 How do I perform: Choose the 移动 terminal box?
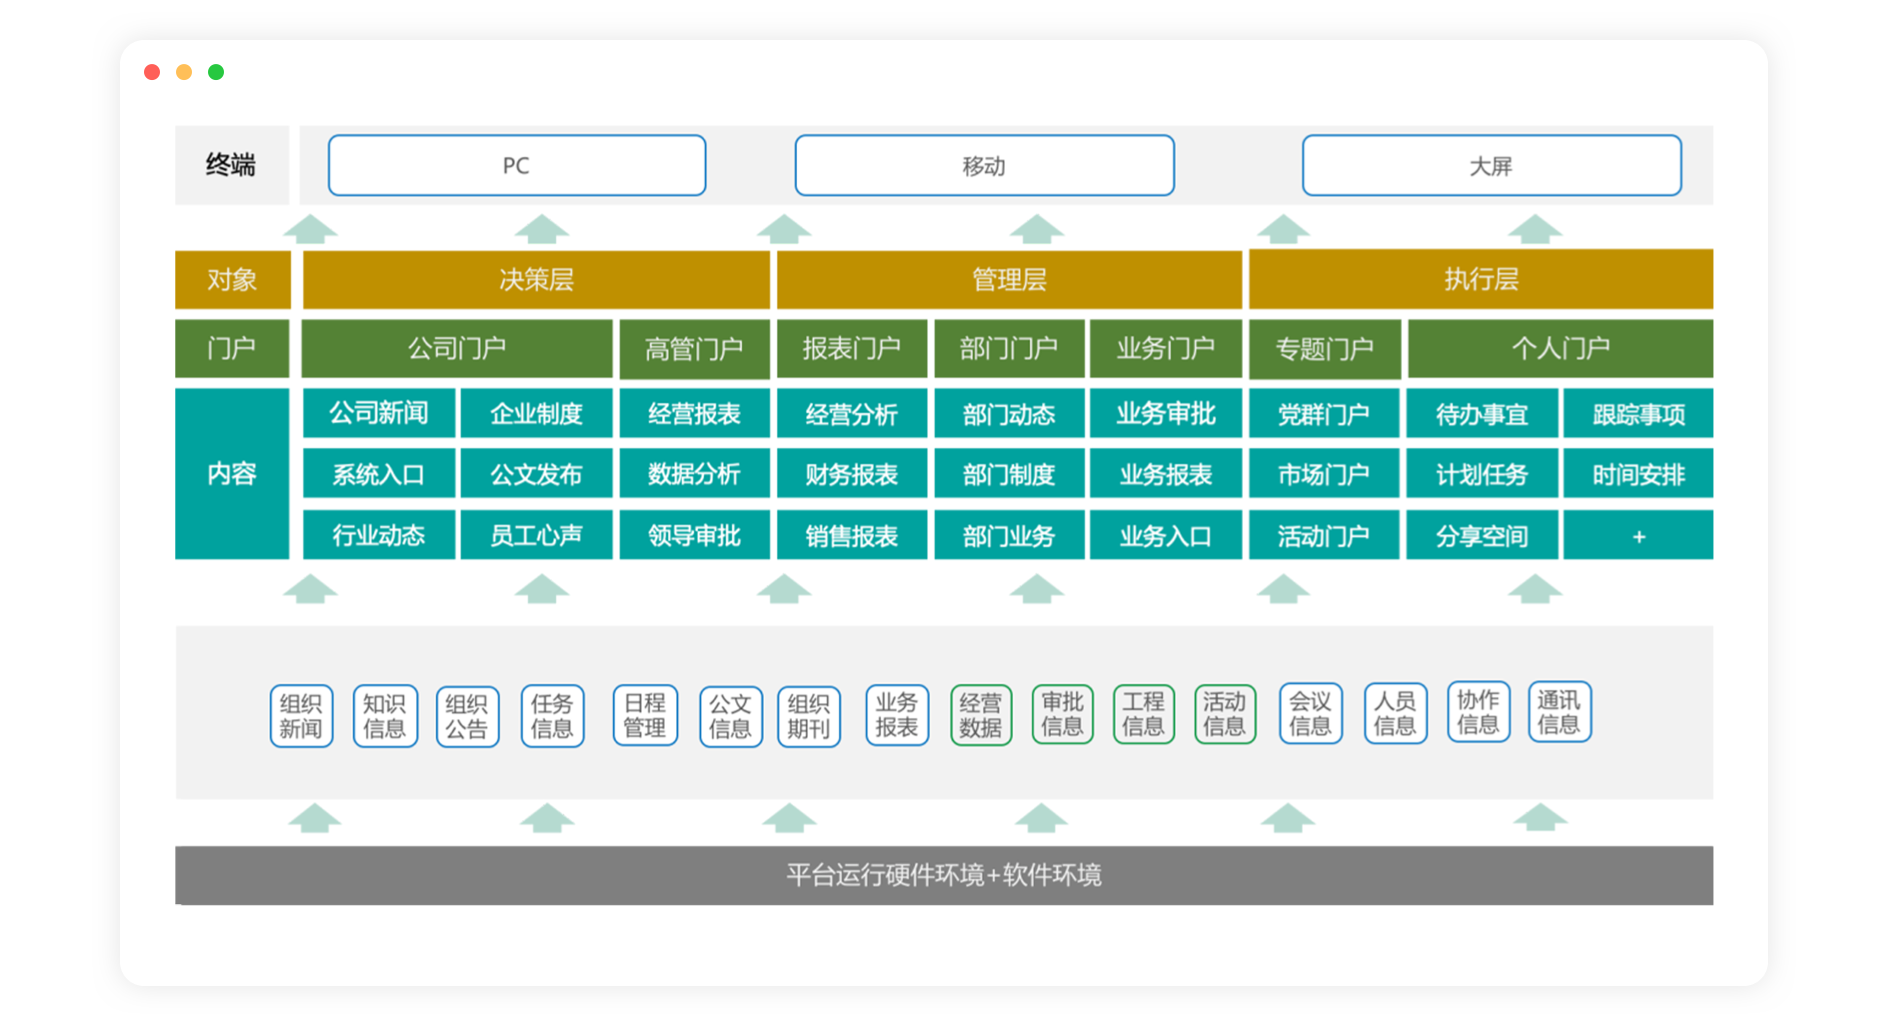[984, 166]
